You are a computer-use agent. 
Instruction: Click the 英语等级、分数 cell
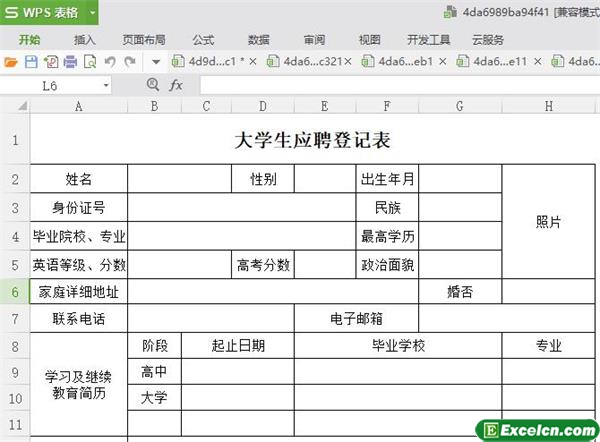point(78,265)
